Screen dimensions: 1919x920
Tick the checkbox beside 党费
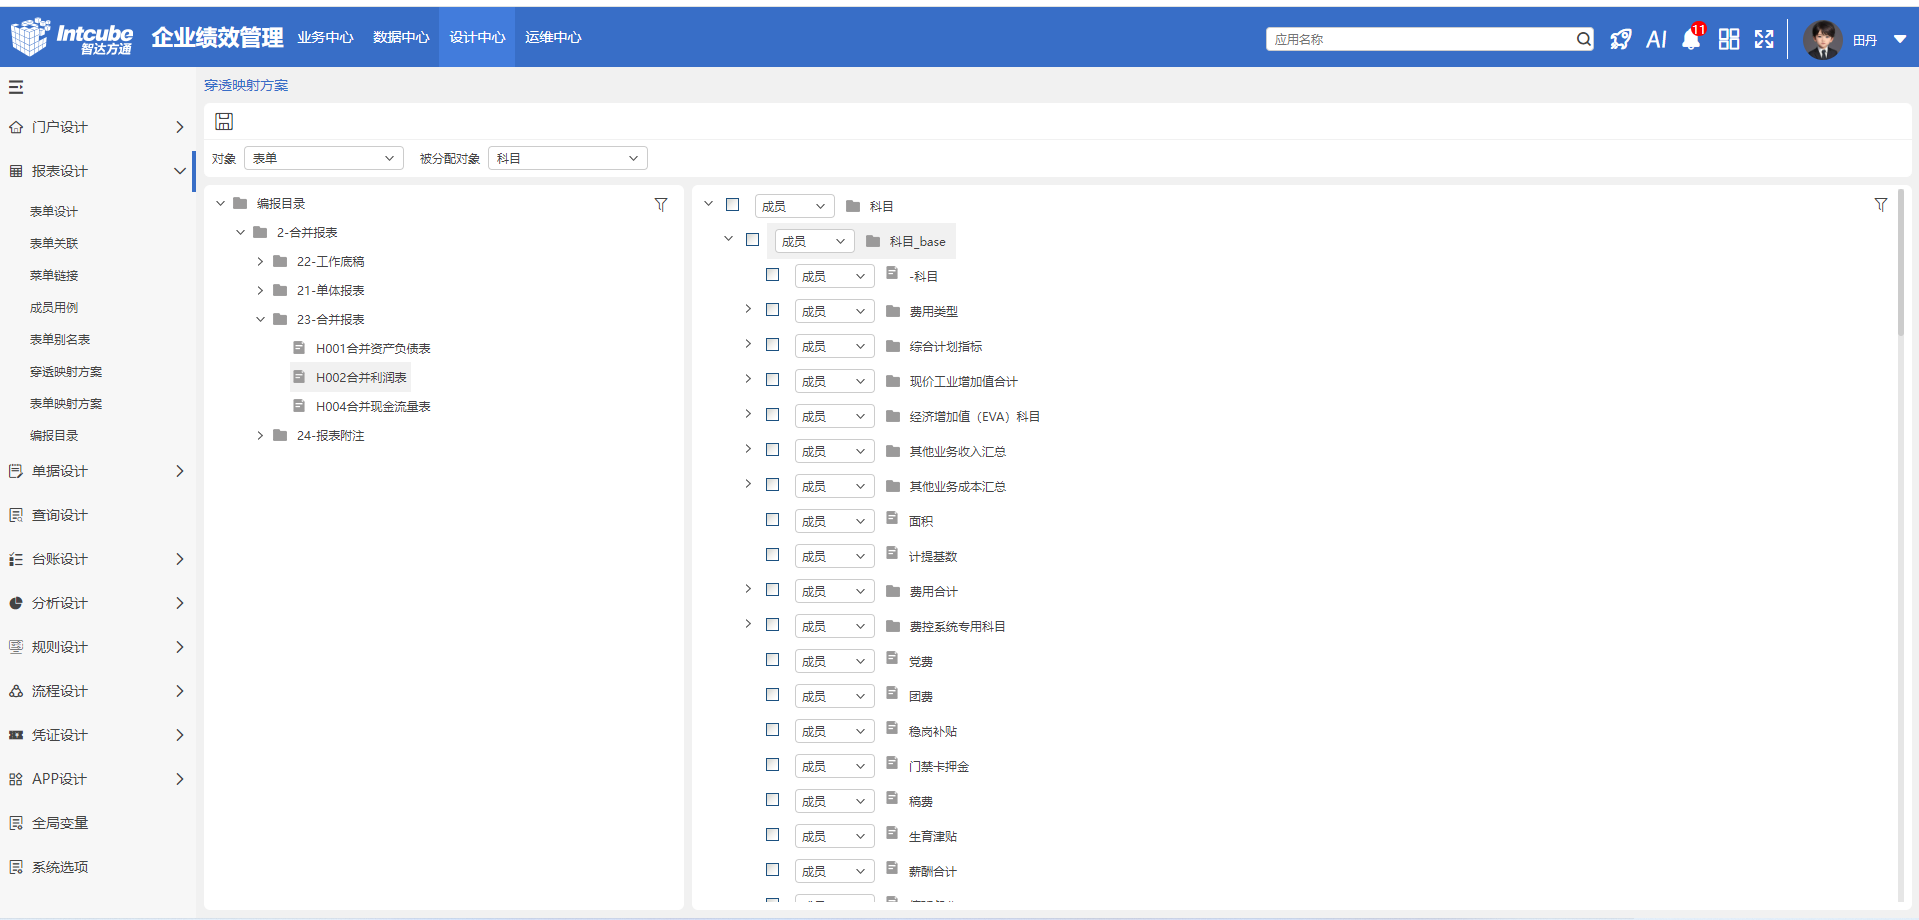coord(772,660)
